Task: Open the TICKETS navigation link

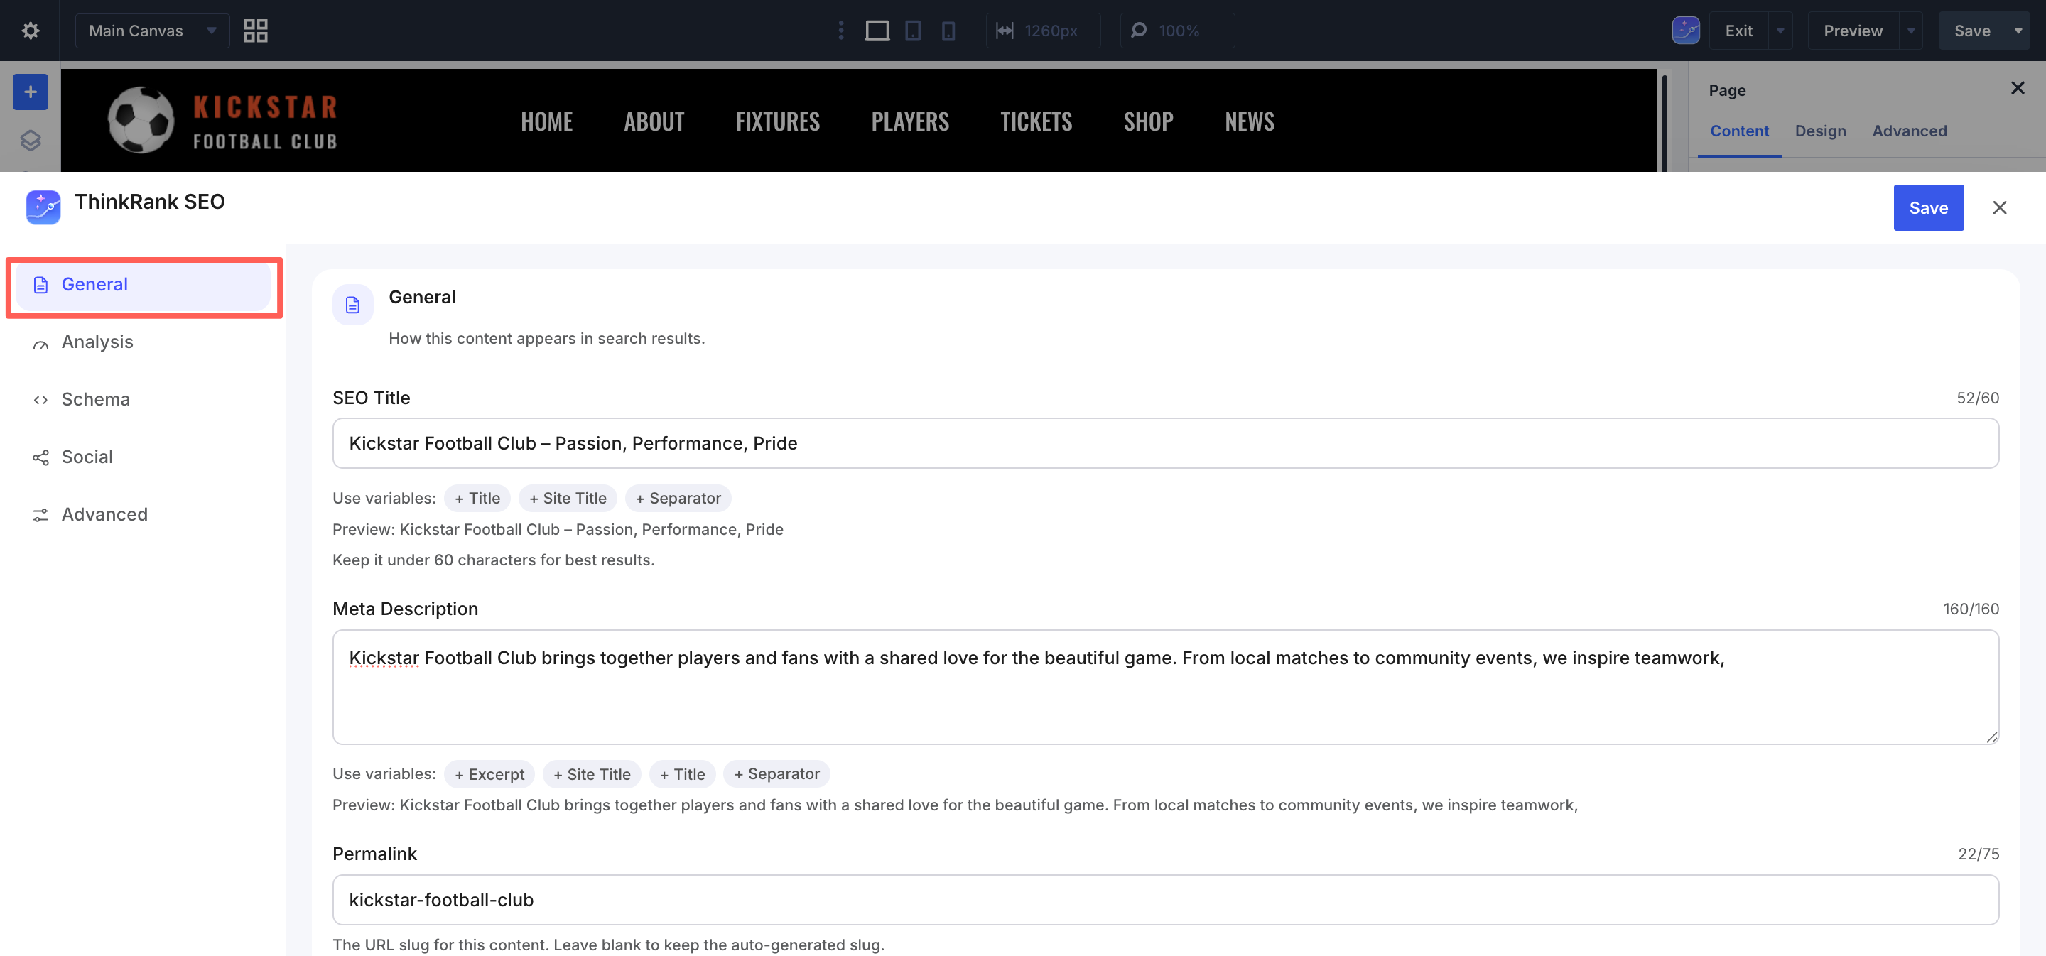Action: [1036, 122]
